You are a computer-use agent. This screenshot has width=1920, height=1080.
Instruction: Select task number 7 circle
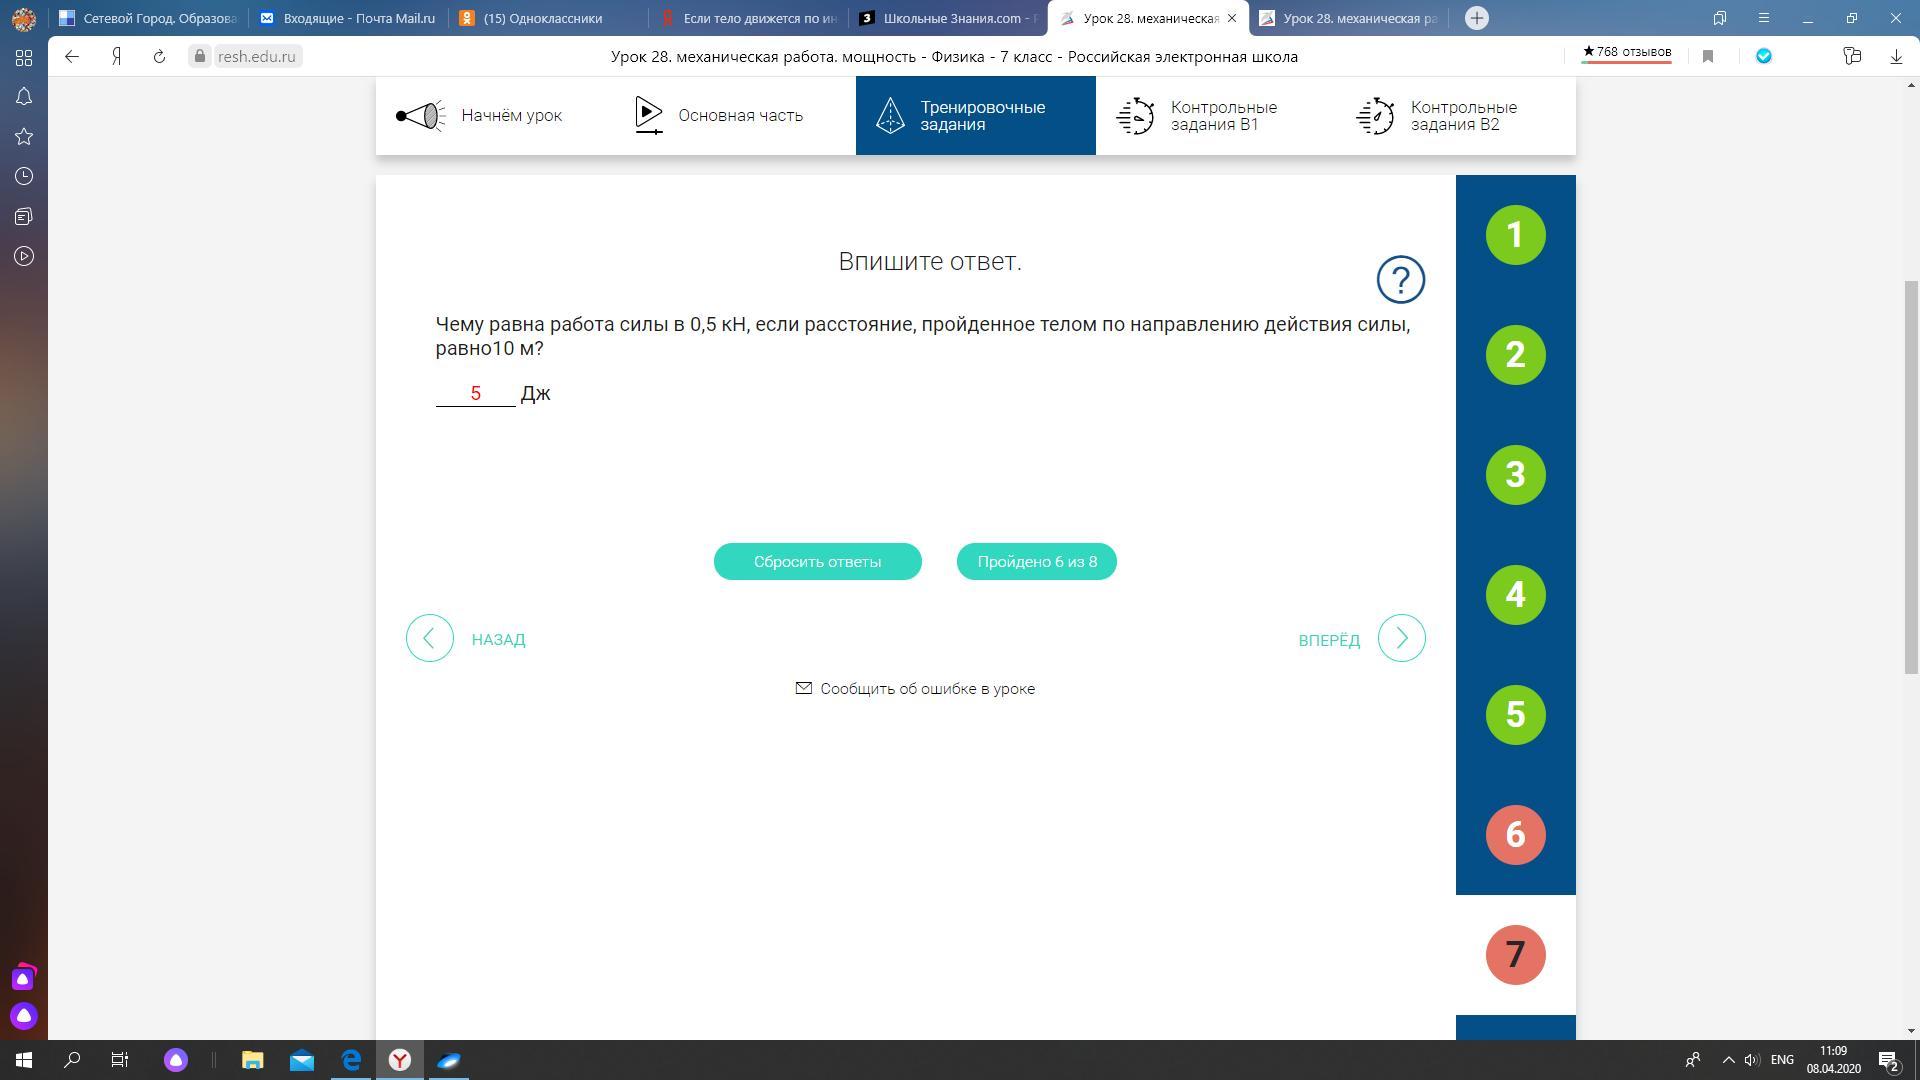[x=1515, y=955]
